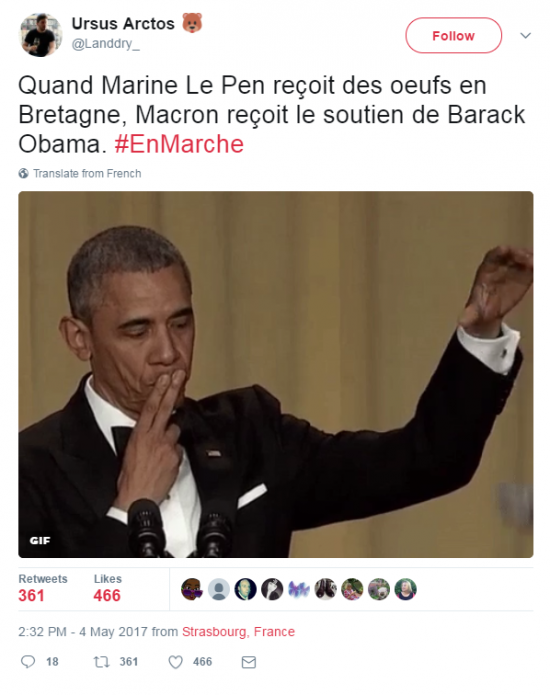The height and width of the screenshot is (695, 550).
Task: Click the reply speech bubble icon
Action: (x=28, y=662)
